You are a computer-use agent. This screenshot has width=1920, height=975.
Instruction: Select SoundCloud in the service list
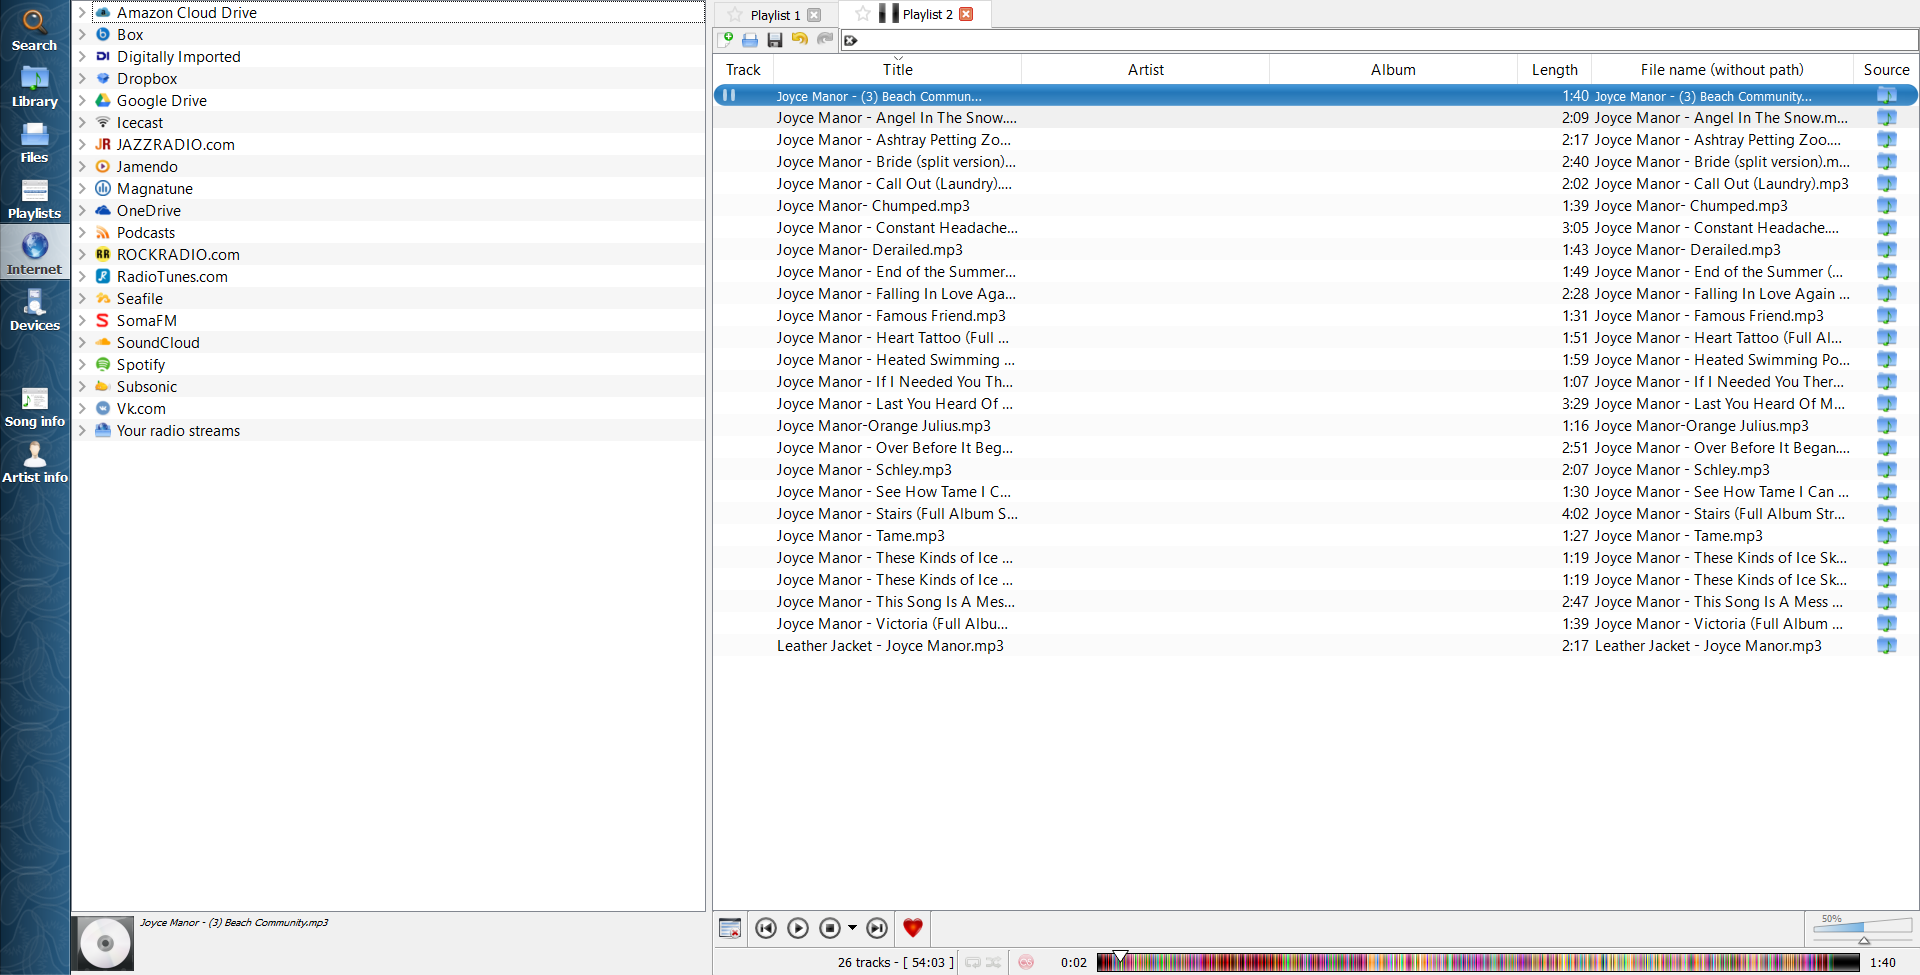point(158,343)
